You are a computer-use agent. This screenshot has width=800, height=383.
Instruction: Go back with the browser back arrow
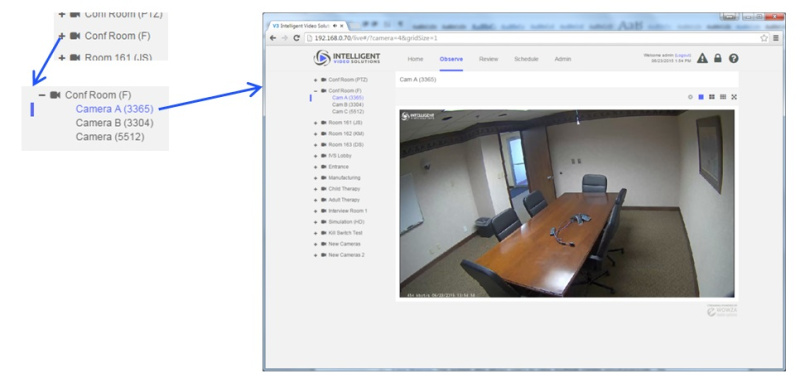(273, 38)
